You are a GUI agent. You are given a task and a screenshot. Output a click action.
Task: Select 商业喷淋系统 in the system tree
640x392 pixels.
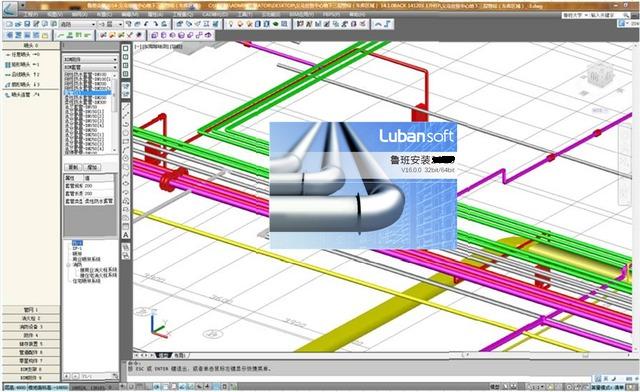pyautogui.click(x=87, y=259)
